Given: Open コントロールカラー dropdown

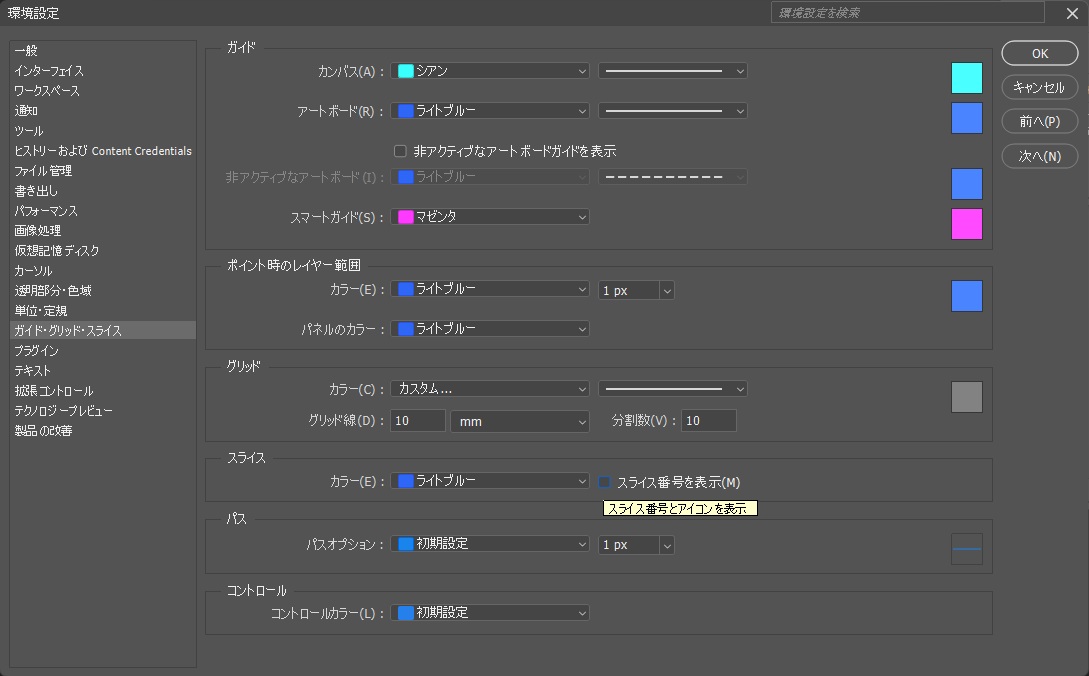Looking at the screenshot, I should [x=490, y=613].
